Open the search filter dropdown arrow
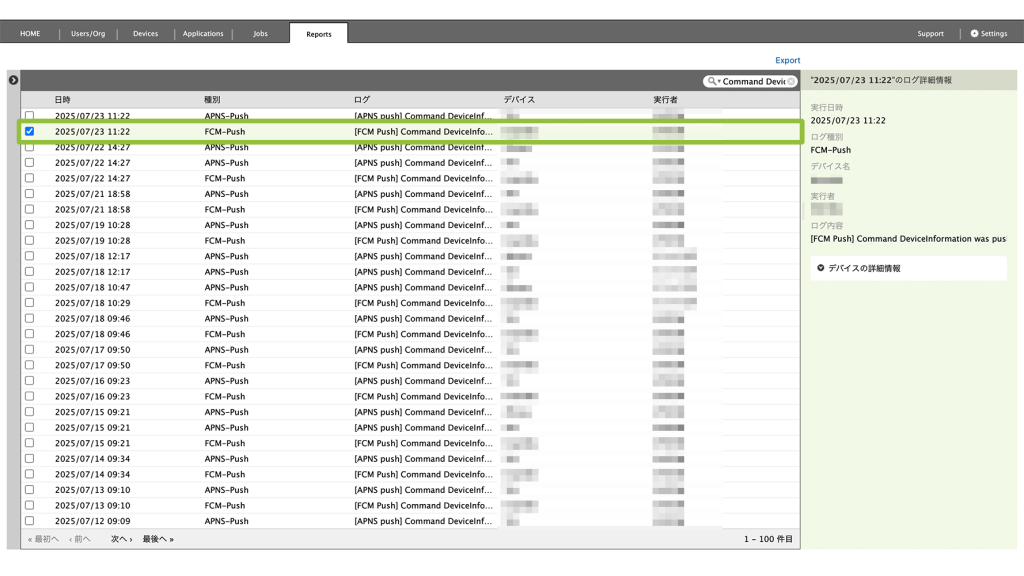The image size is (1024, 576). tap(718, 82)
